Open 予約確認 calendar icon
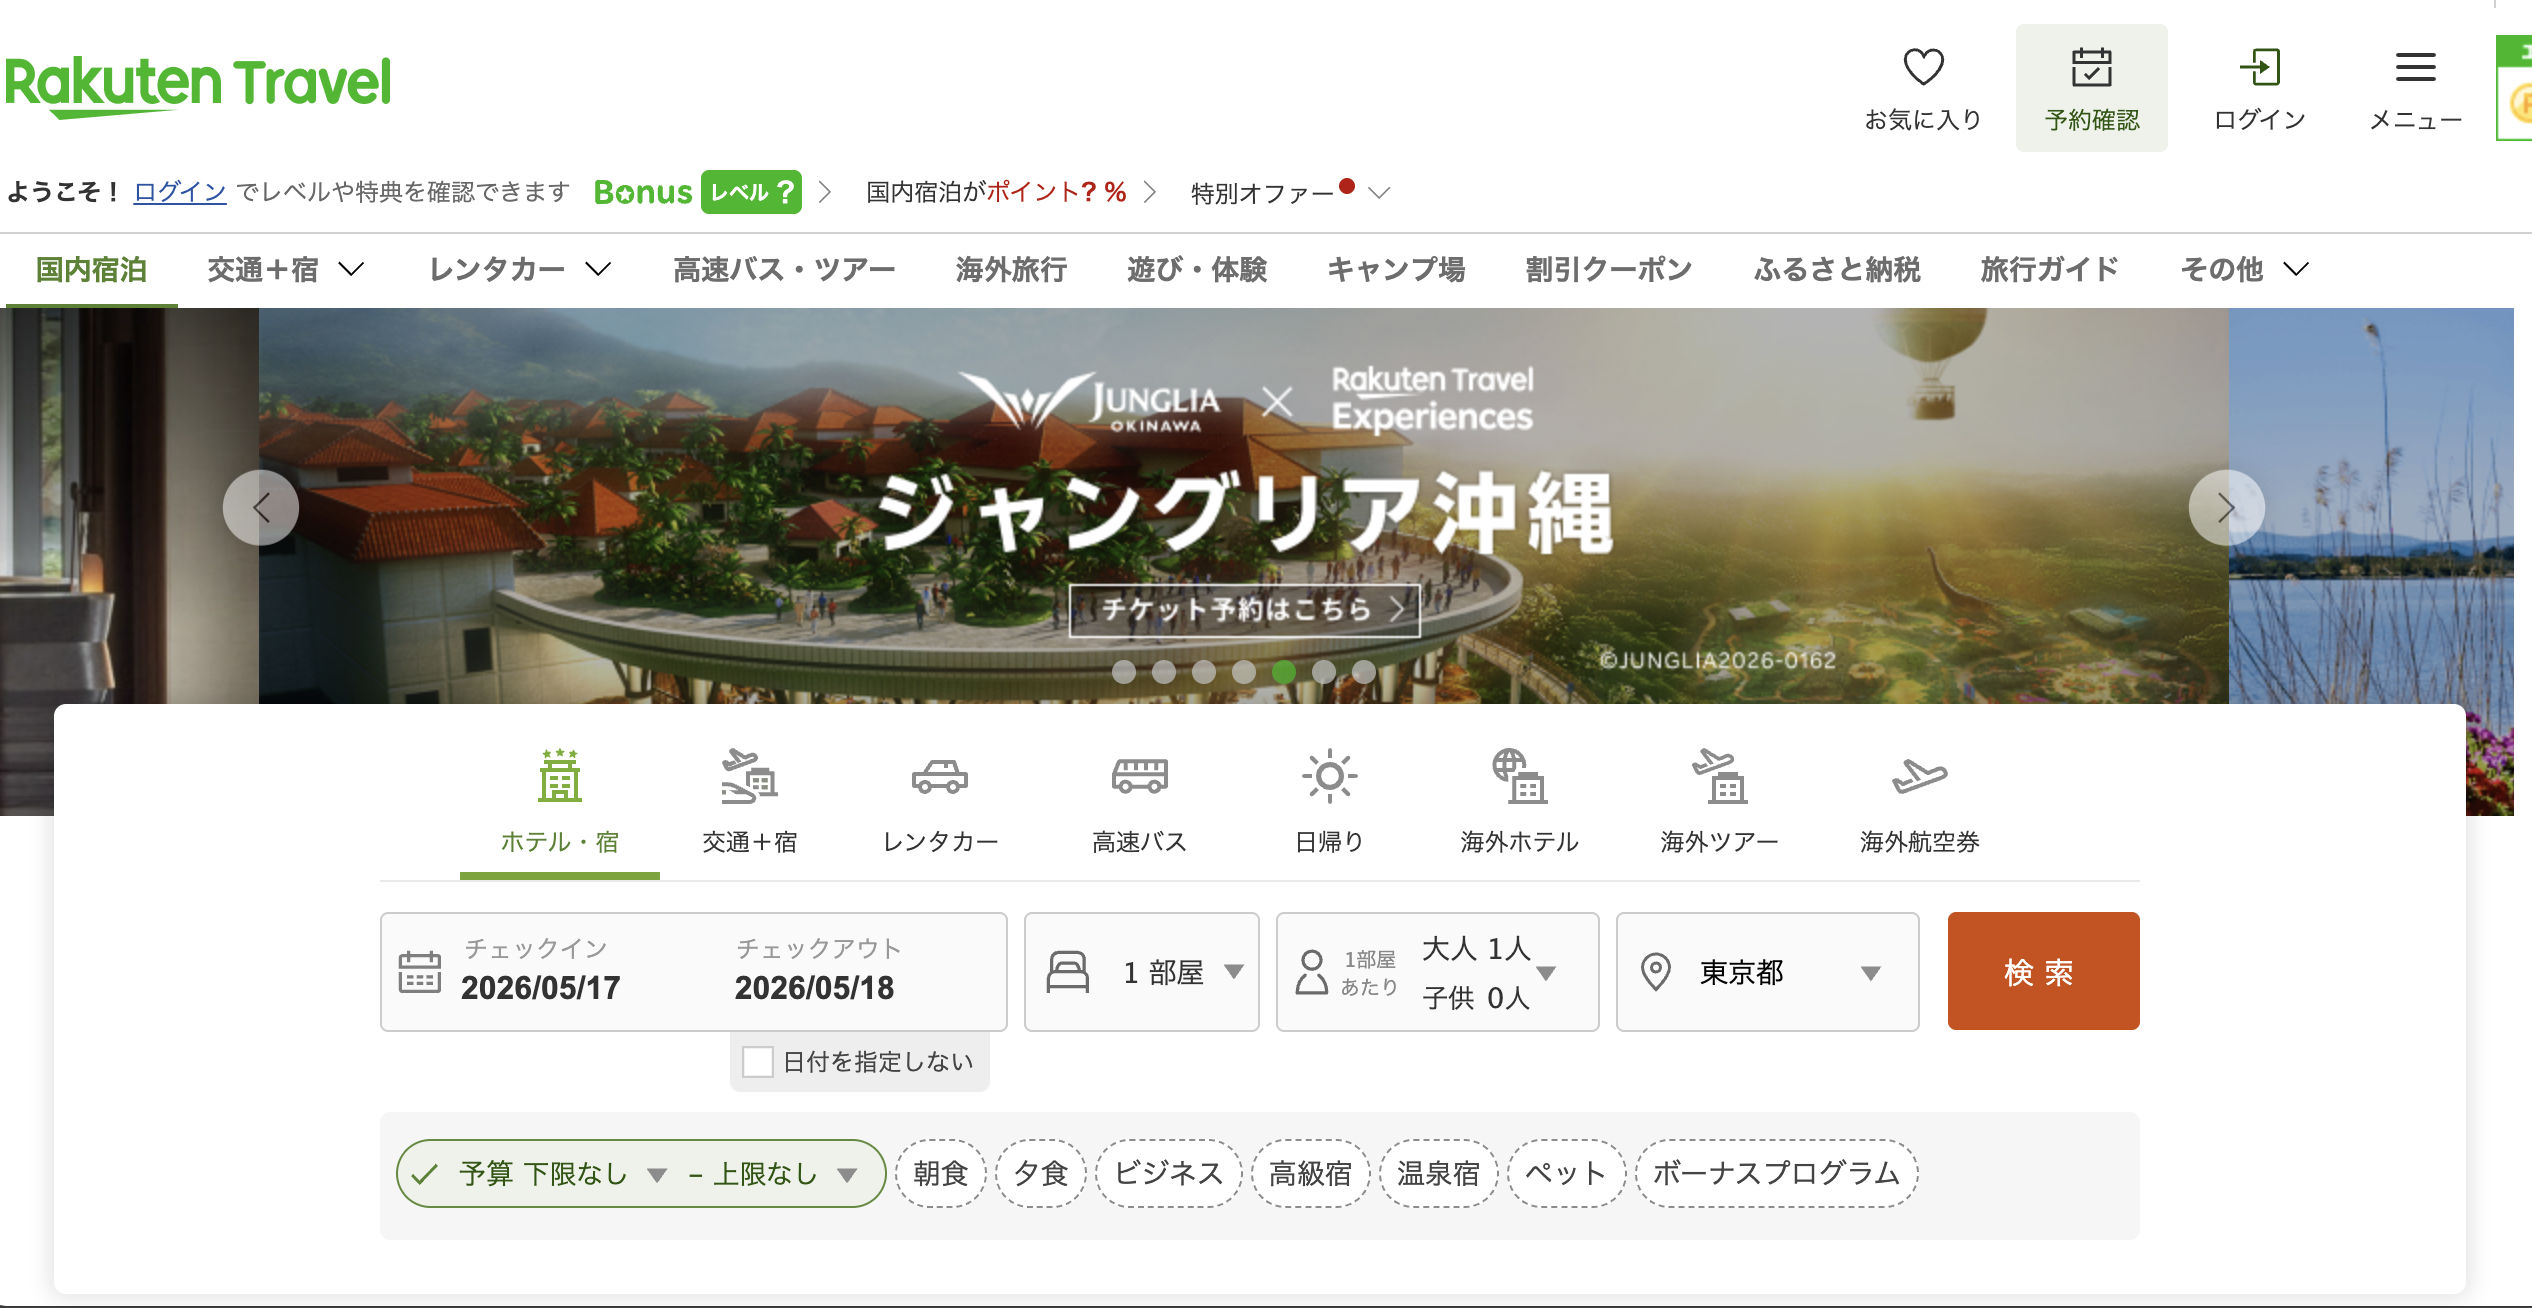The height and width of the screenshot is (1308, 2532). pyautogui.click(x=2091, y=68)
